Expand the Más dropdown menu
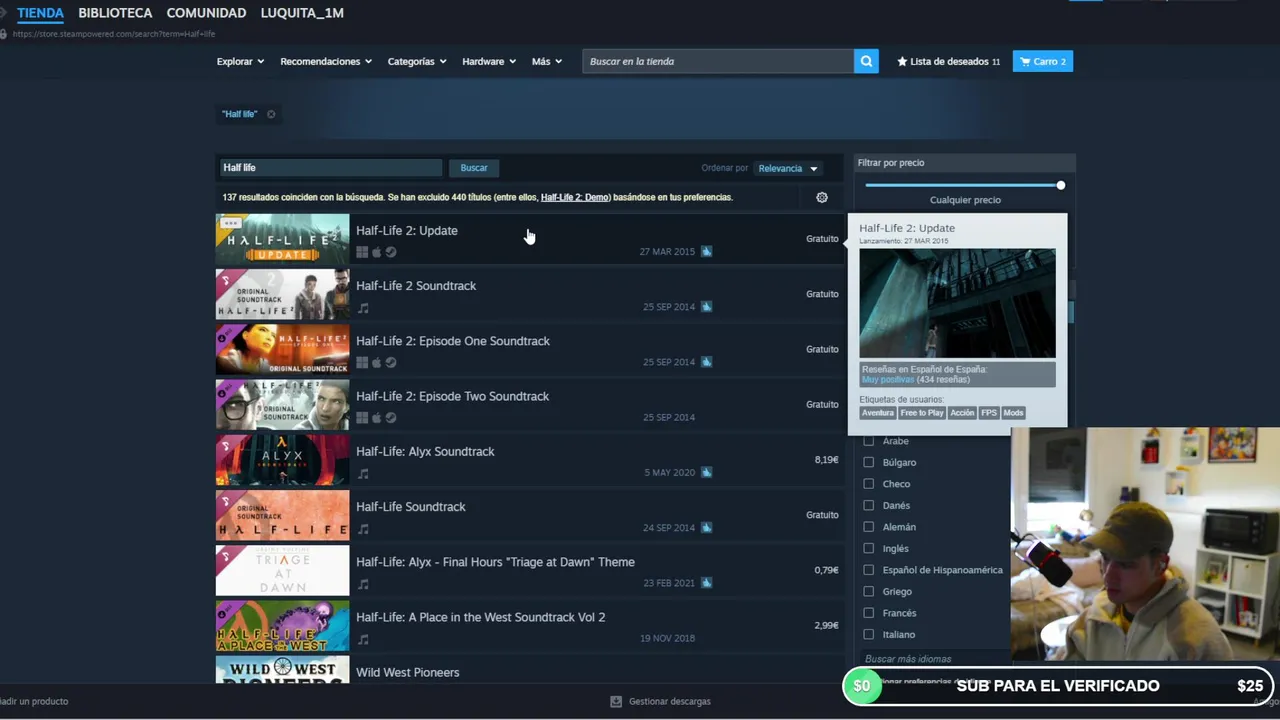This screenshot has width=1280, height=720. click(x=547, y=61)
